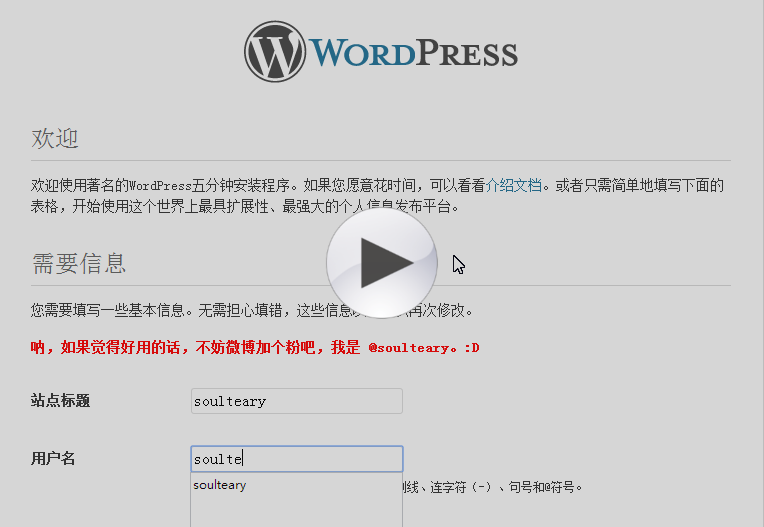Click the WordPress logo
The height and width of the screenshot is (527, 764).
(x=381, y=52)
